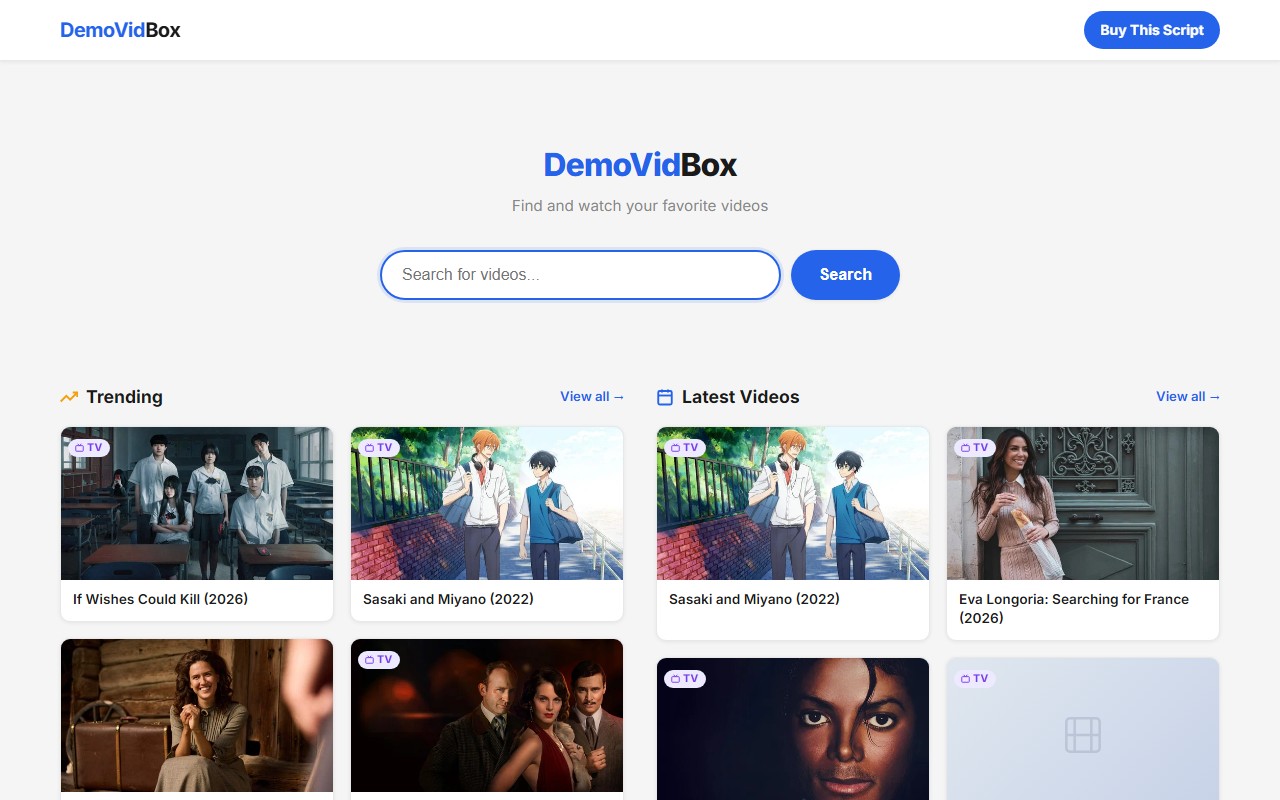This screenshot has width=1280, height=800.
Task: Open View all link for Latest Videos
Action: [x=1188, y=396]
